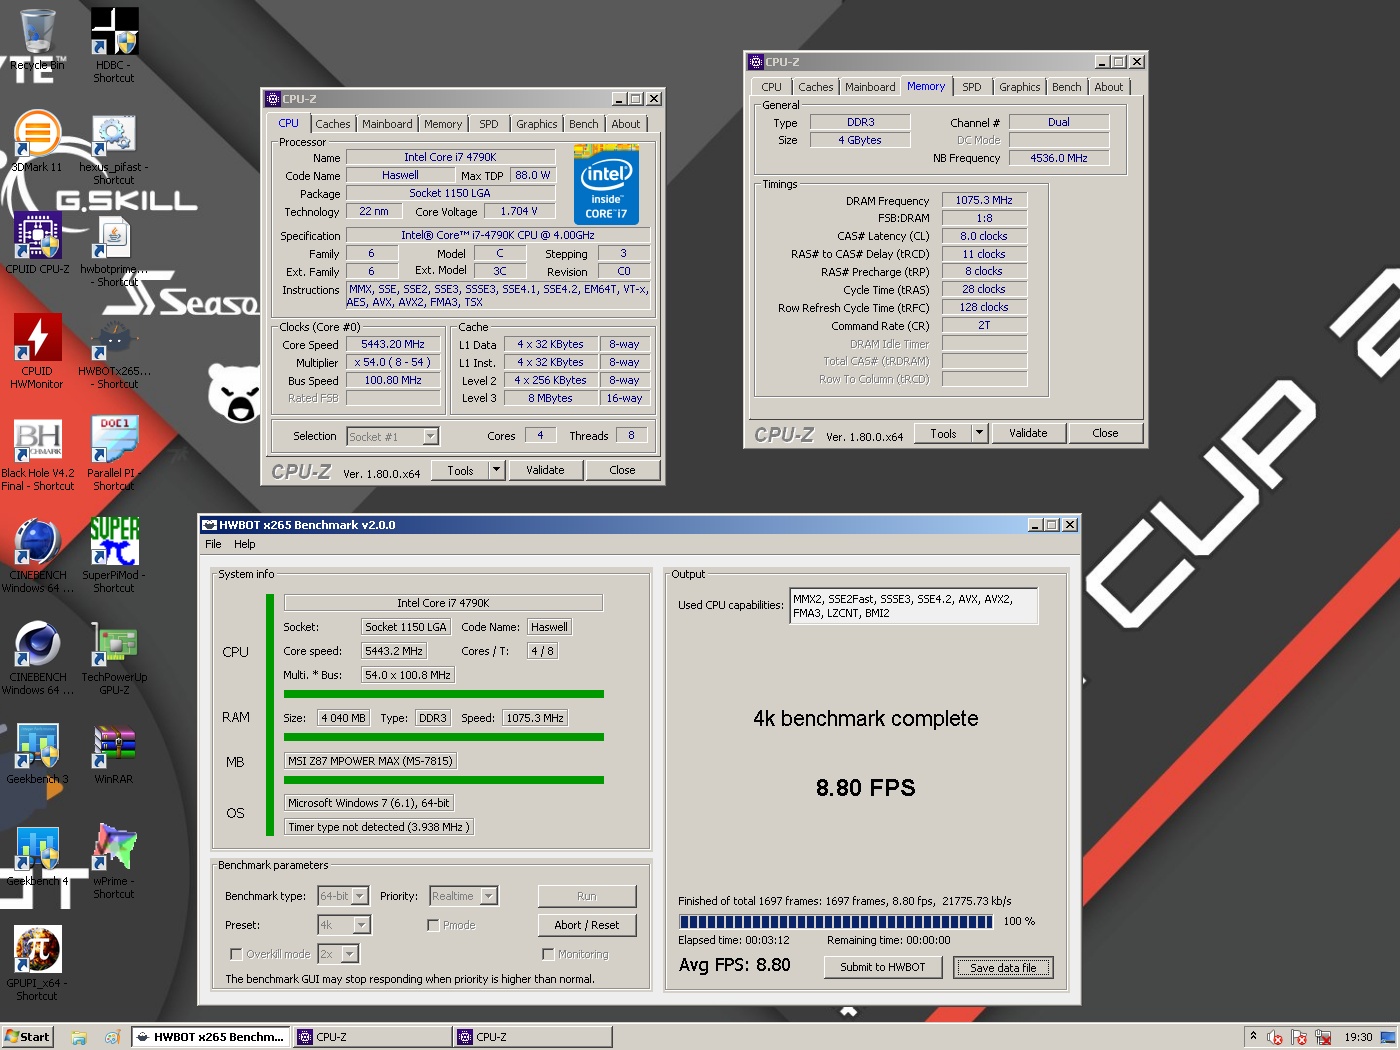1400x1050 pixels.
Task: Open the Parallel PI shortcut icon
Action: coord(114,454)
